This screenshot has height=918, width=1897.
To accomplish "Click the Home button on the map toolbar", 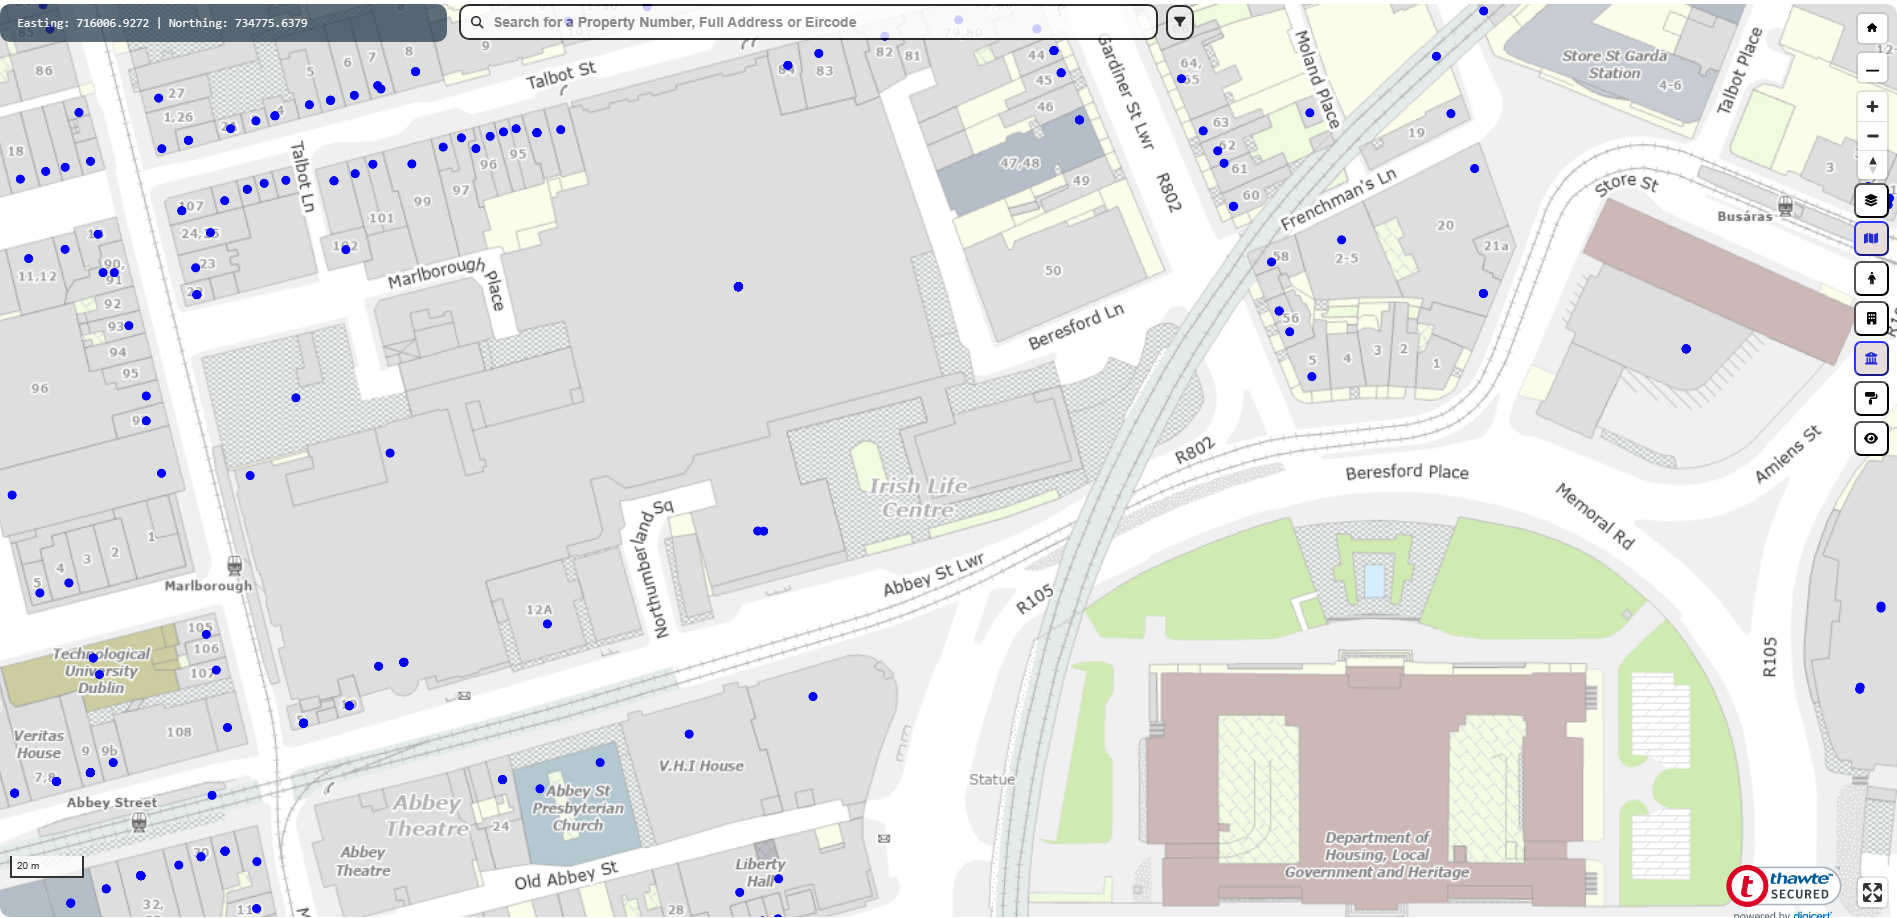I will [x=1871, y=28].
